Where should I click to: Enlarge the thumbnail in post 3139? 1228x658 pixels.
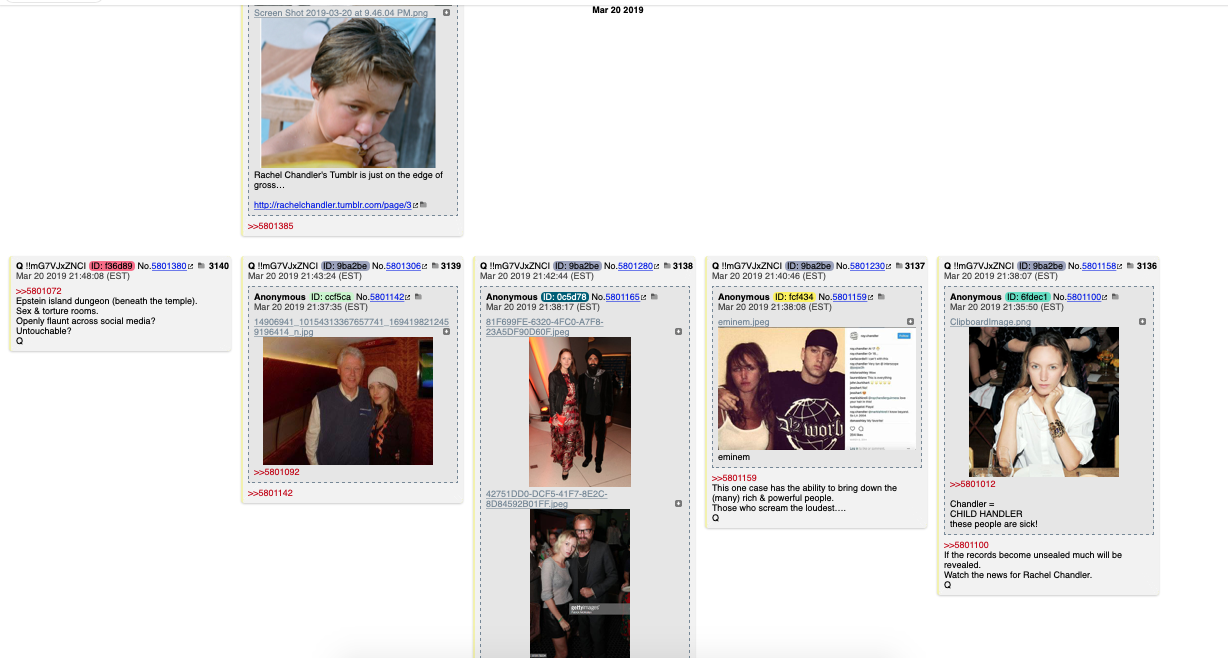point(348,401)
